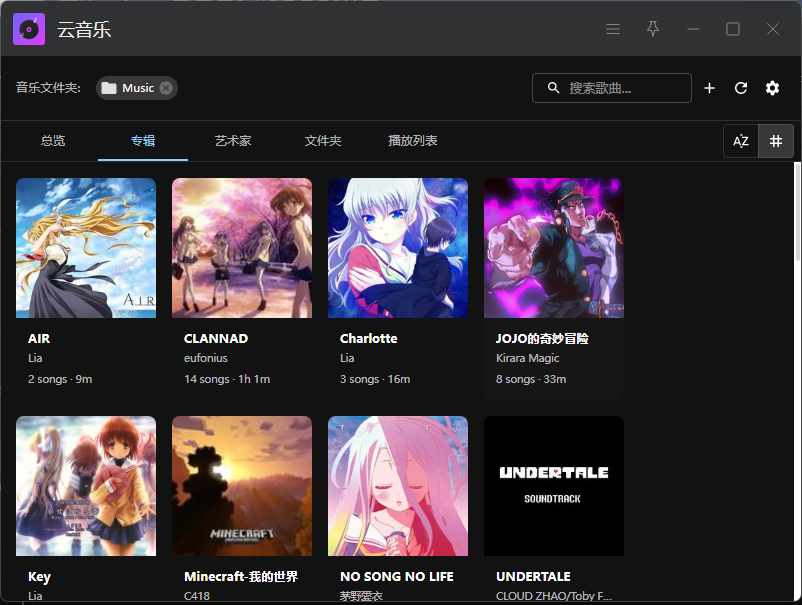
Task: Focus the 搜索歌曲 search field
Action: (612, 88)
